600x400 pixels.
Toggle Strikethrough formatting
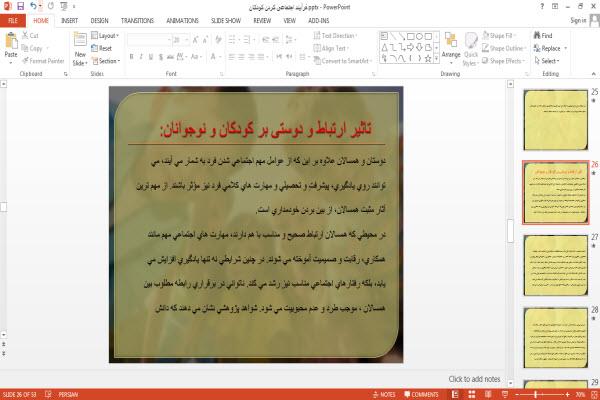coord(170,57)
